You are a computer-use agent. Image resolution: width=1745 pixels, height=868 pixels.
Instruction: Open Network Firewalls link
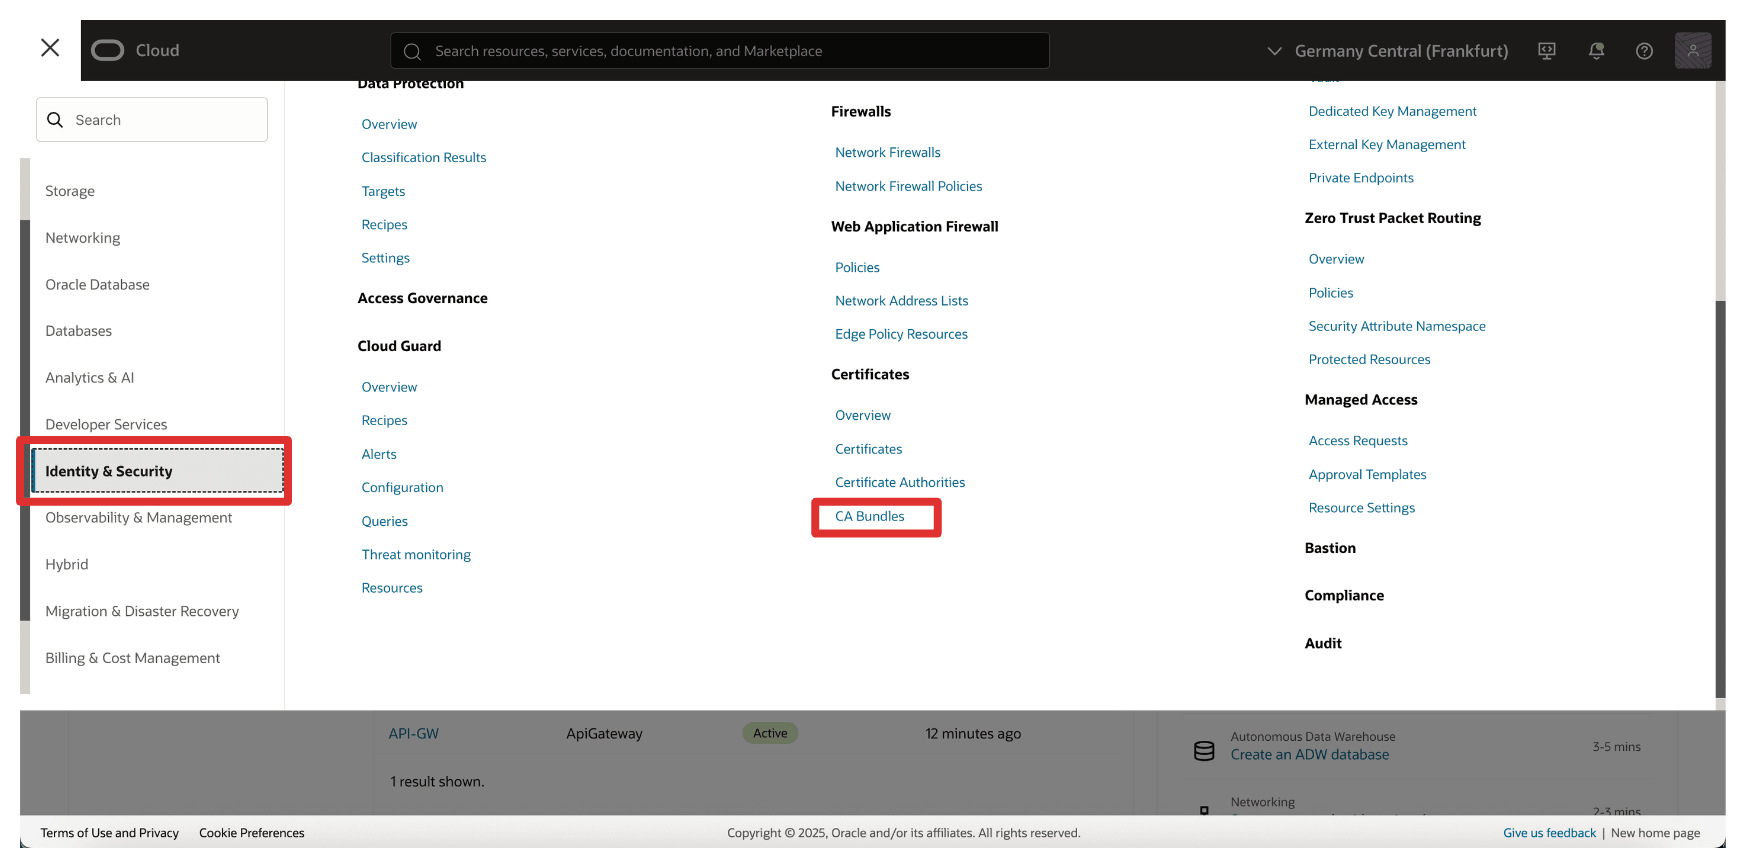(888, 153)
